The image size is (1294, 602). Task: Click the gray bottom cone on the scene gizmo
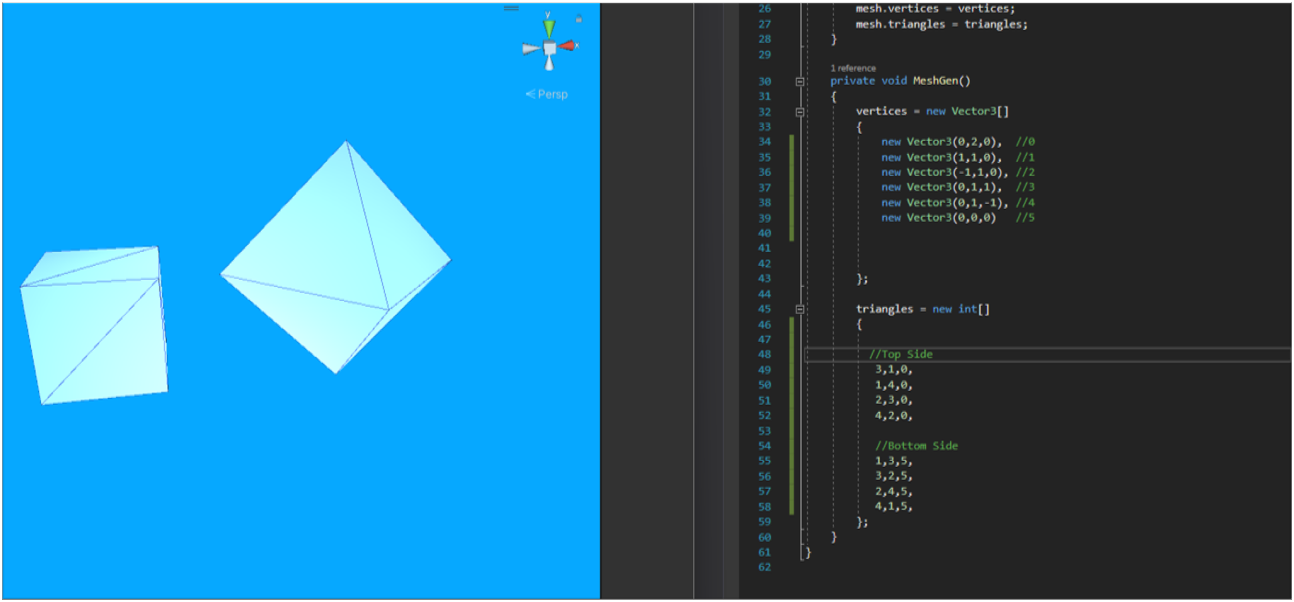point(549,64)
